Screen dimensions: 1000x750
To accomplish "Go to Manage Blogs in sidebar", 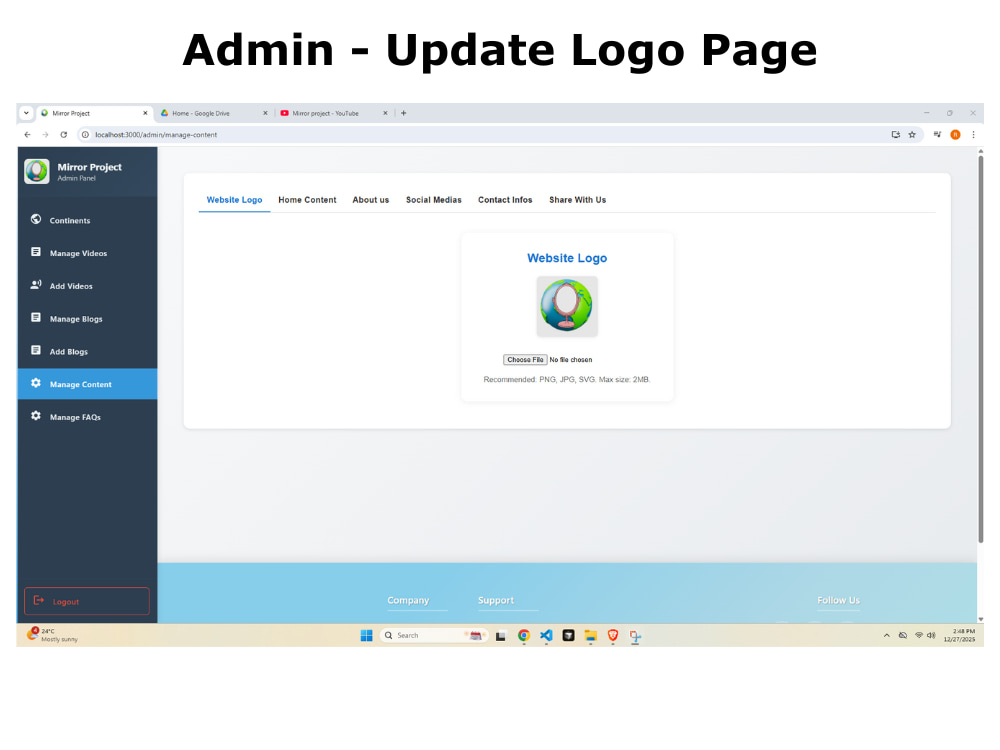I will [x=87, y=318].
